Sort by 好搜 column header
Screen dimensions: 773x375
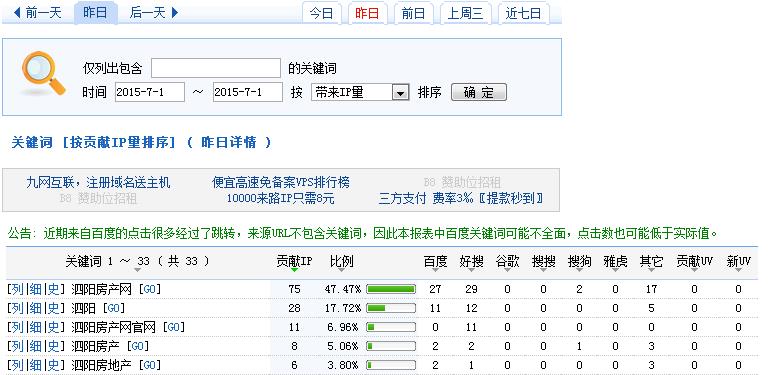[471, 262]
